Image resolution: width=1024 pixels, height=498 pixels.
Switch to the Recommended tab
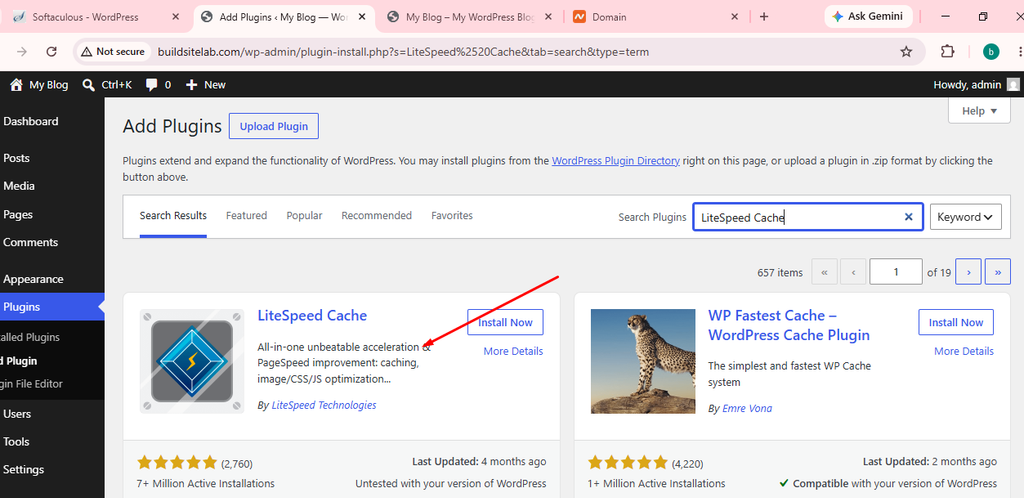tap(376, 215)
